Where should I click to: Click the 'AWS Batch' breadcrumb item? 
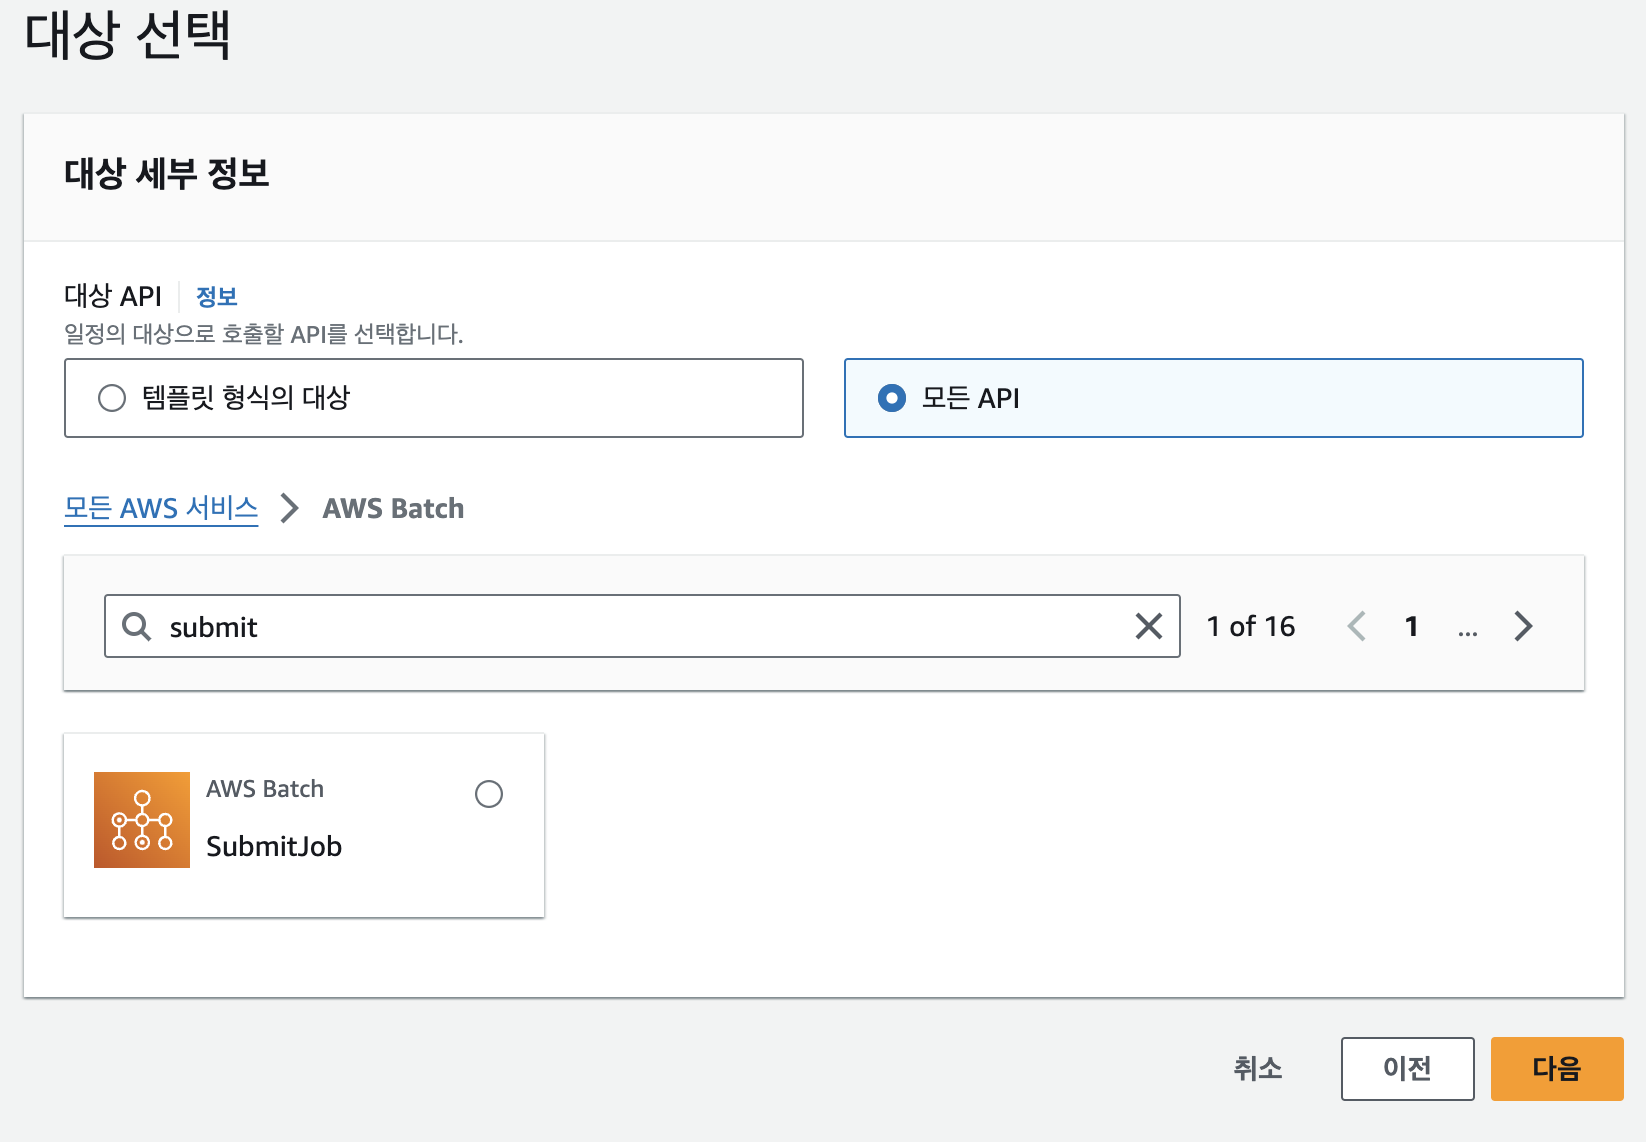(393, 508)
